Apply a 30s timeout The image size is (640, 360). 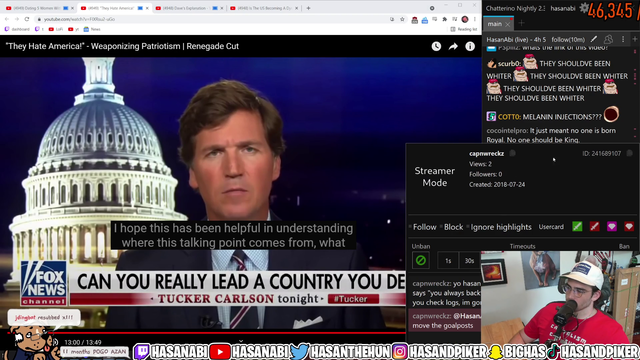[x=469, y=260]
